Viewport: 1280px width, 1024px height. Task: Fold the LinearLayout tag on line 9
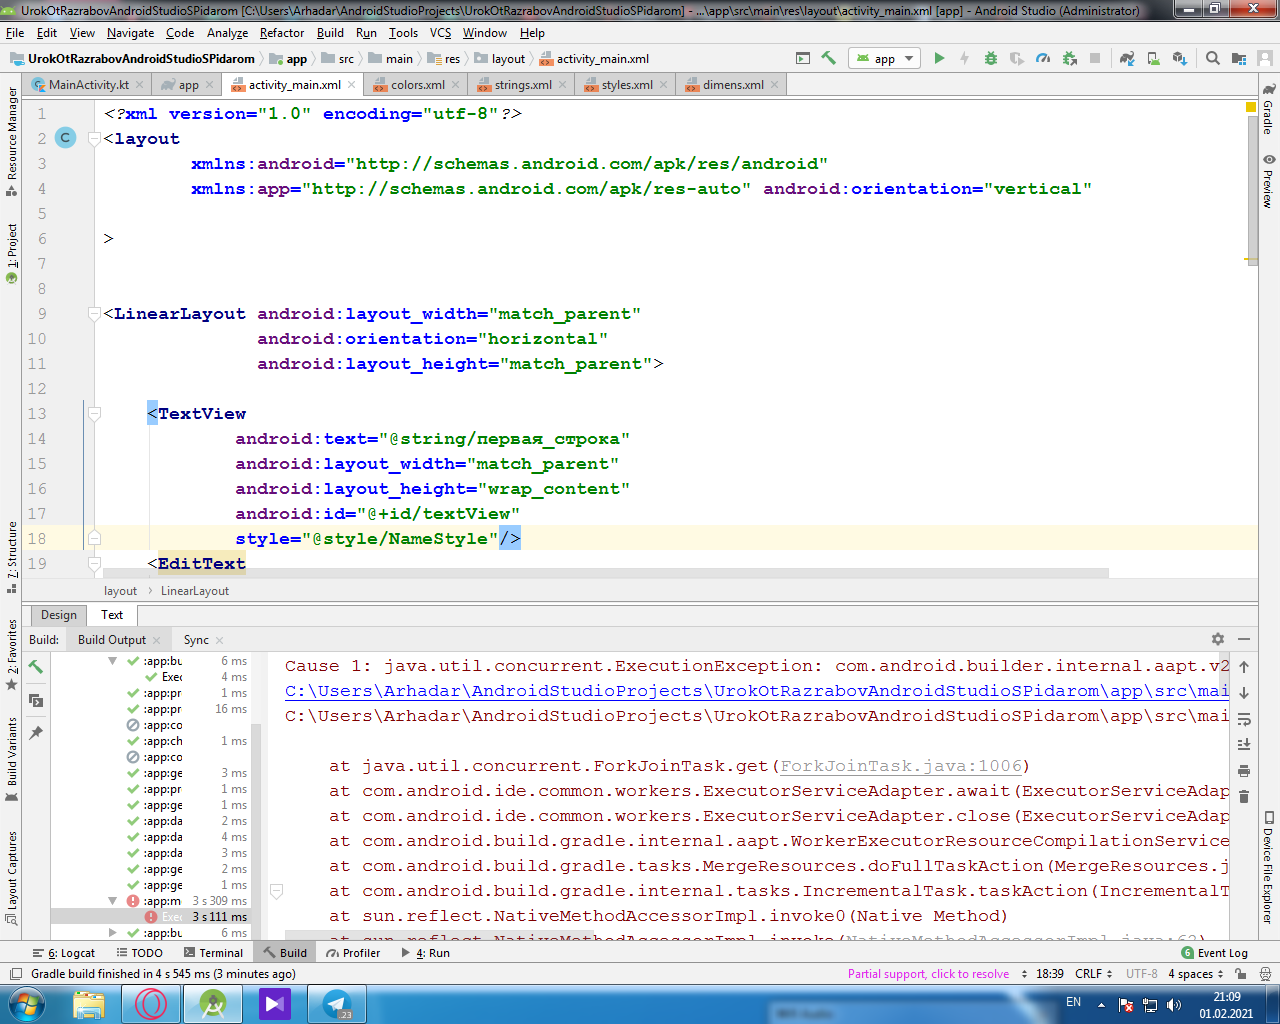coord(94,313)
